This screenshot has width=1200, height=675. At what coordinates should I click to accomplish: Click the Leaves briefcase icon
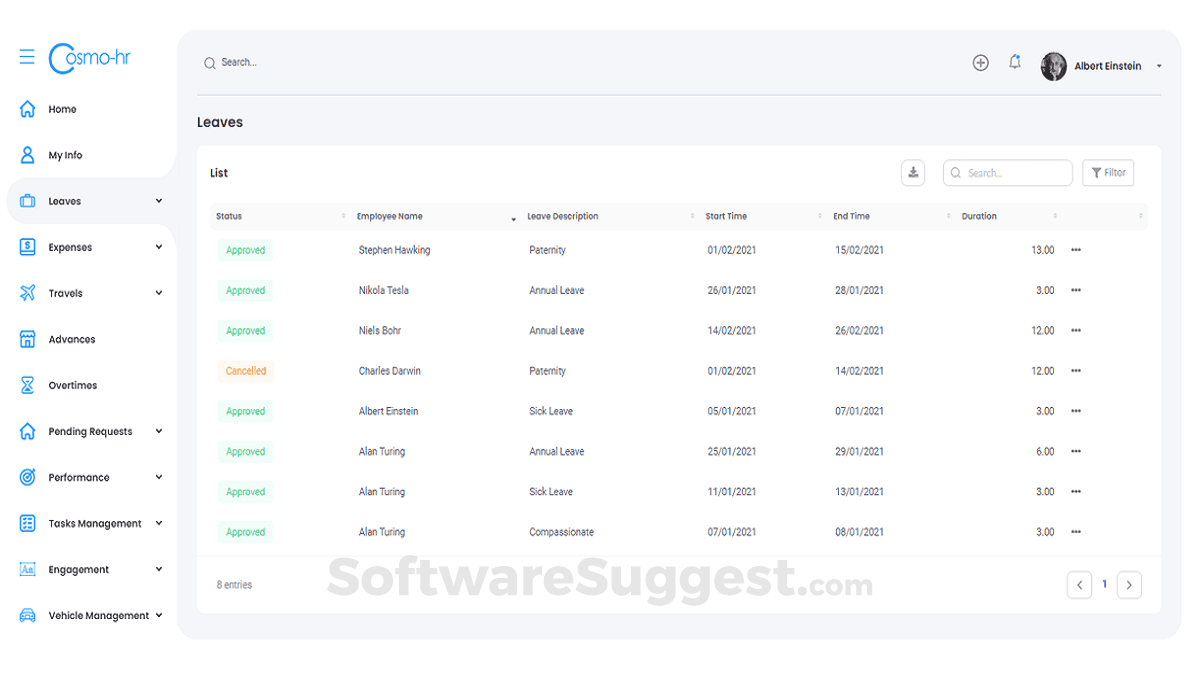point(28,201)
